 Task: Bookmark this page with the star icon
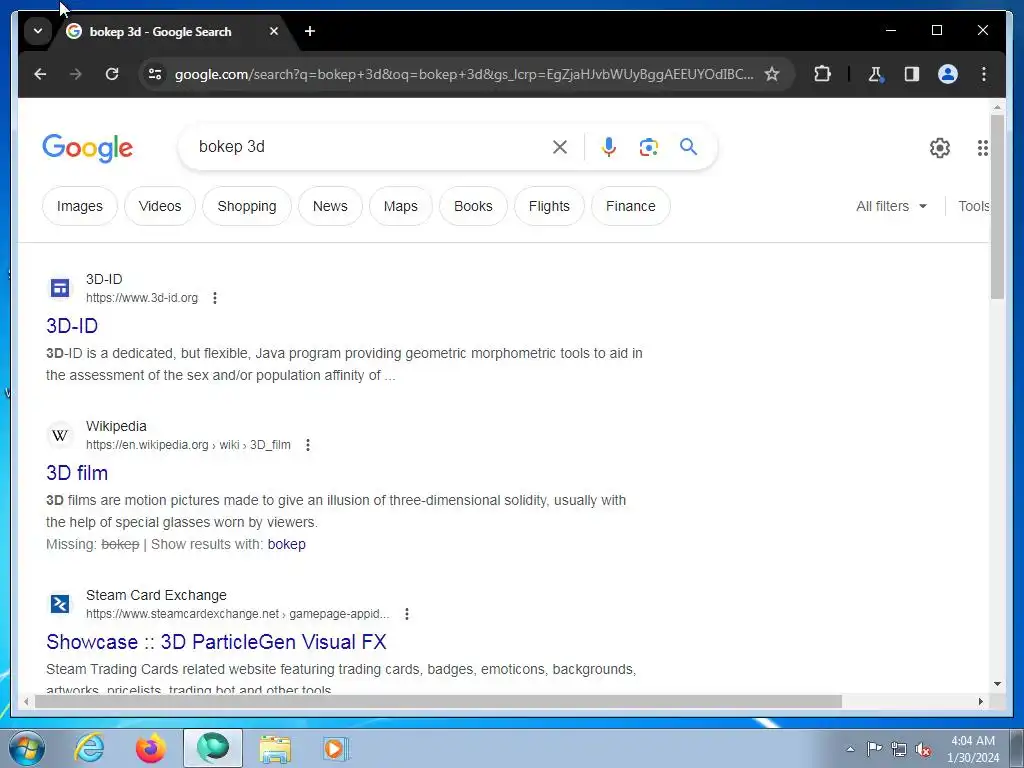(x=772, y=74)
